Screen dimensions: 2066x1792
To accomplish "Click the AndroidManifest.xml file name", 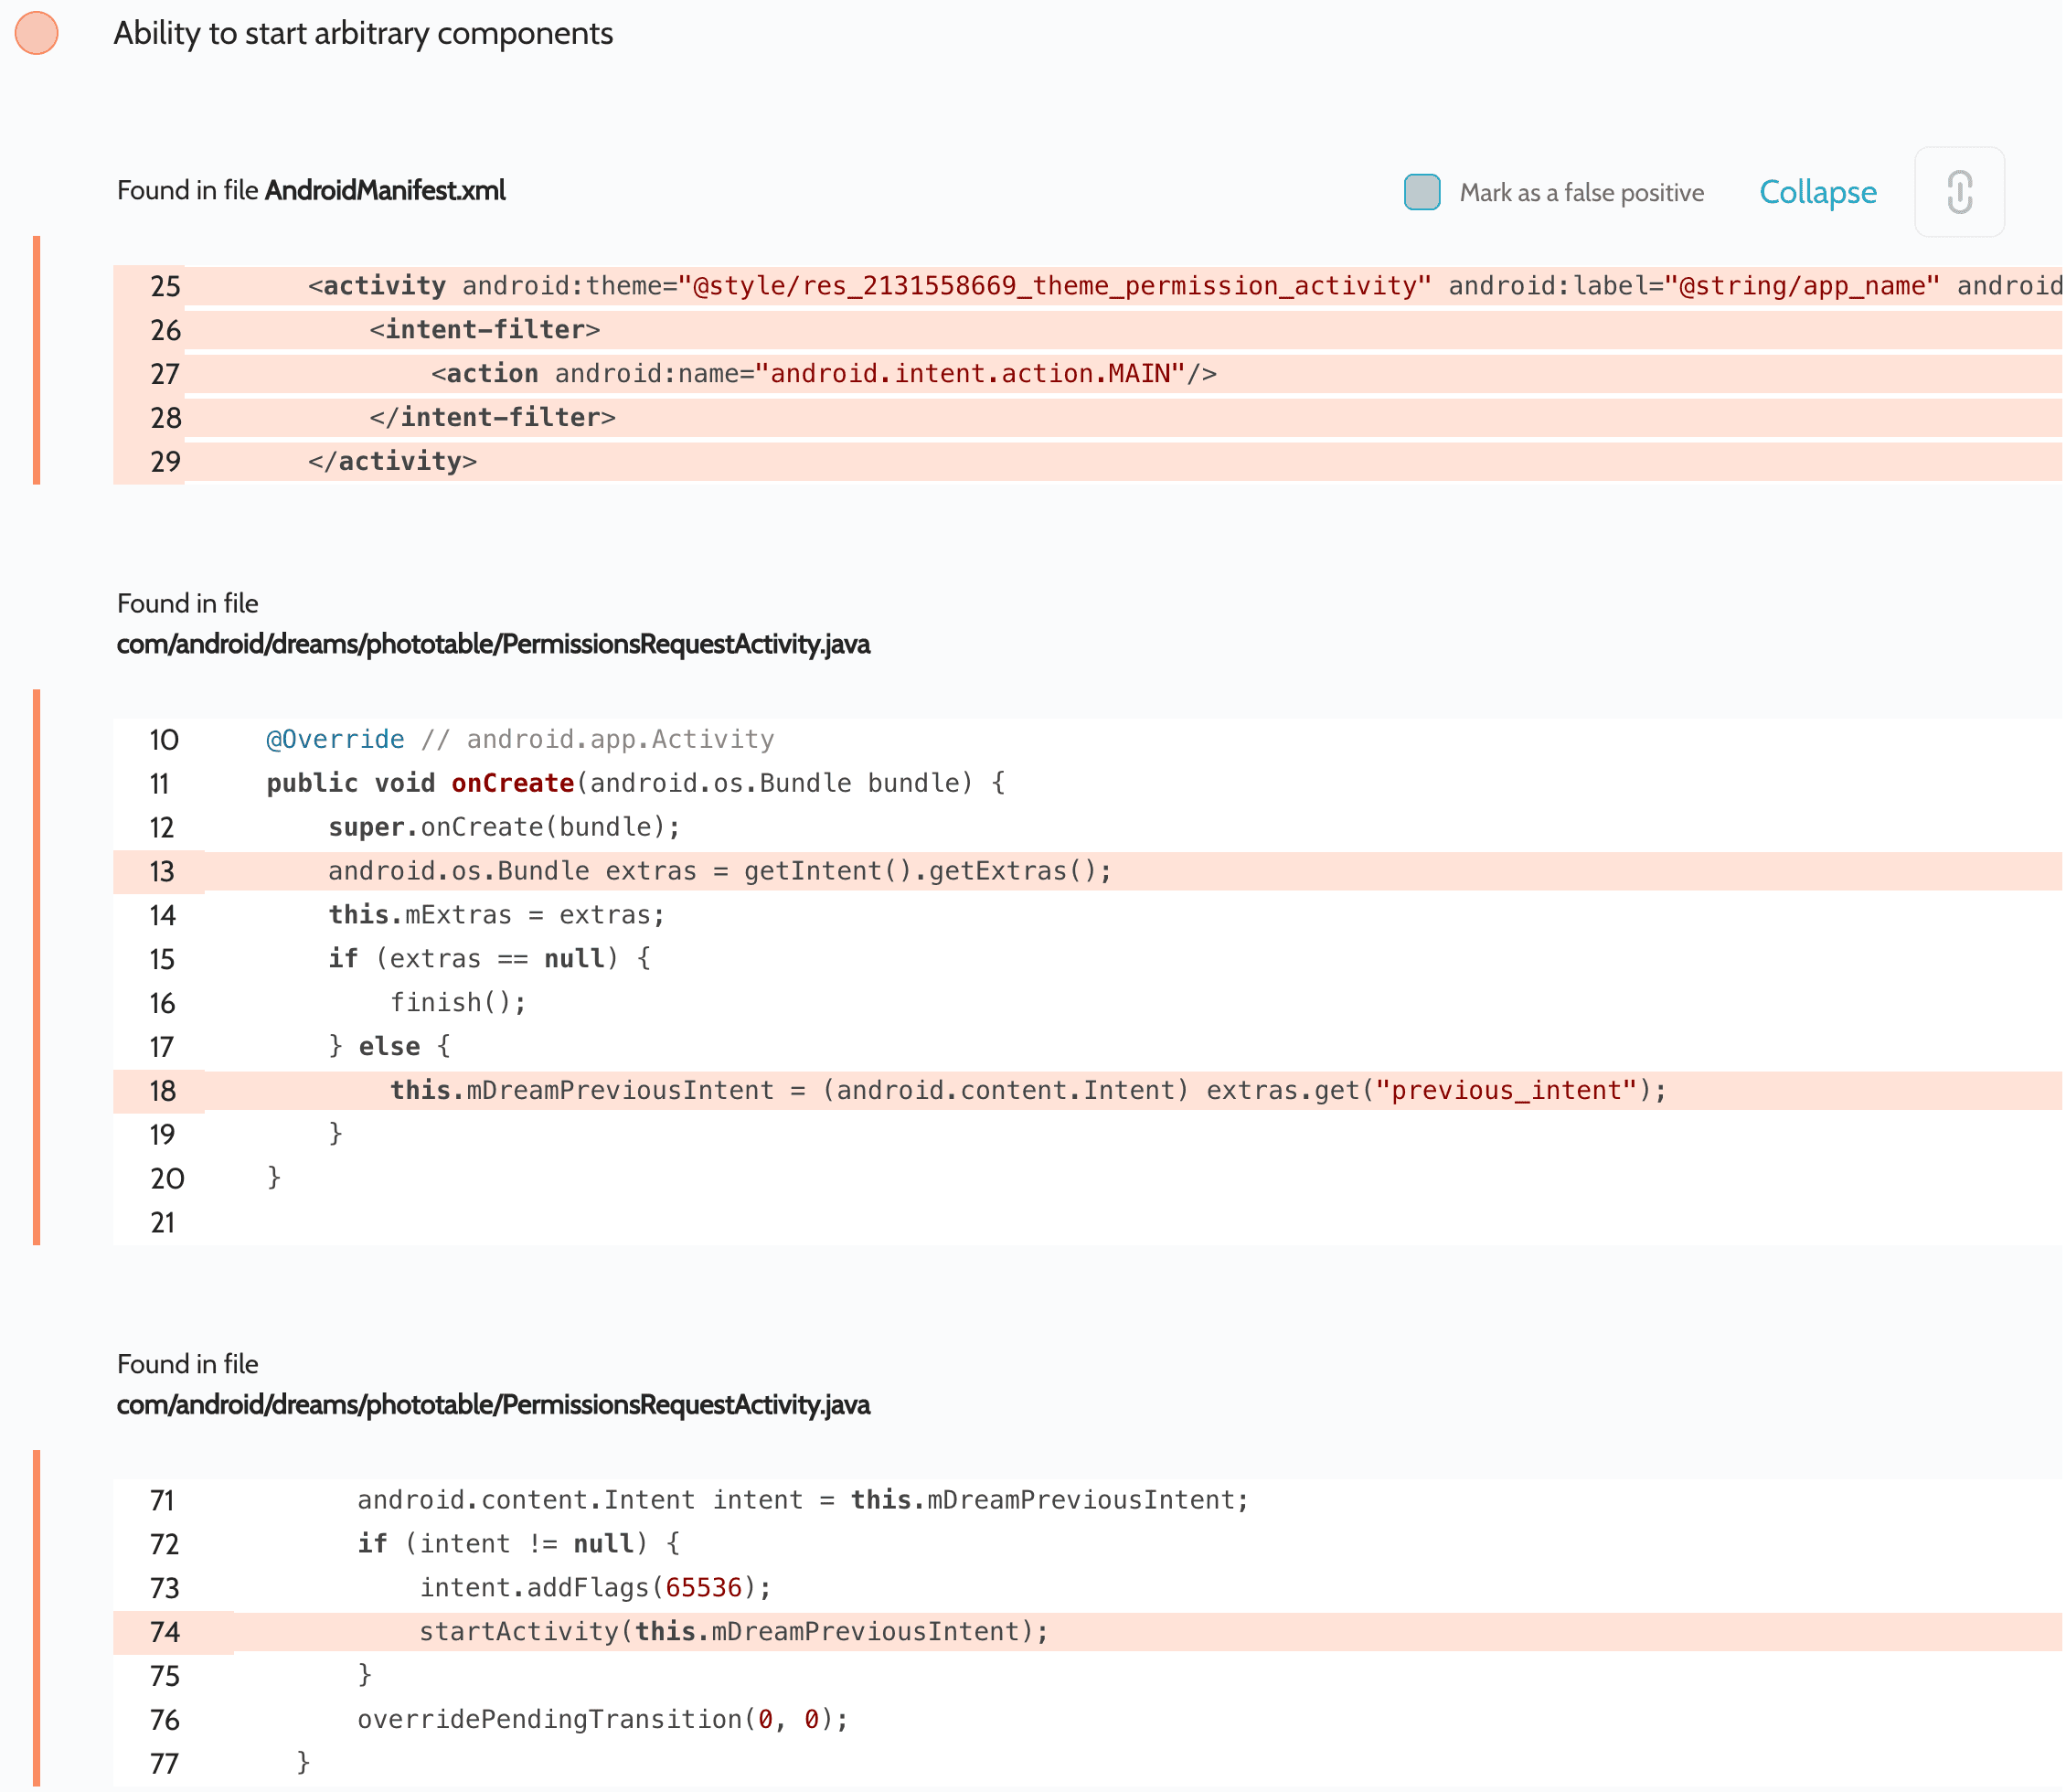I will [385, 190].
